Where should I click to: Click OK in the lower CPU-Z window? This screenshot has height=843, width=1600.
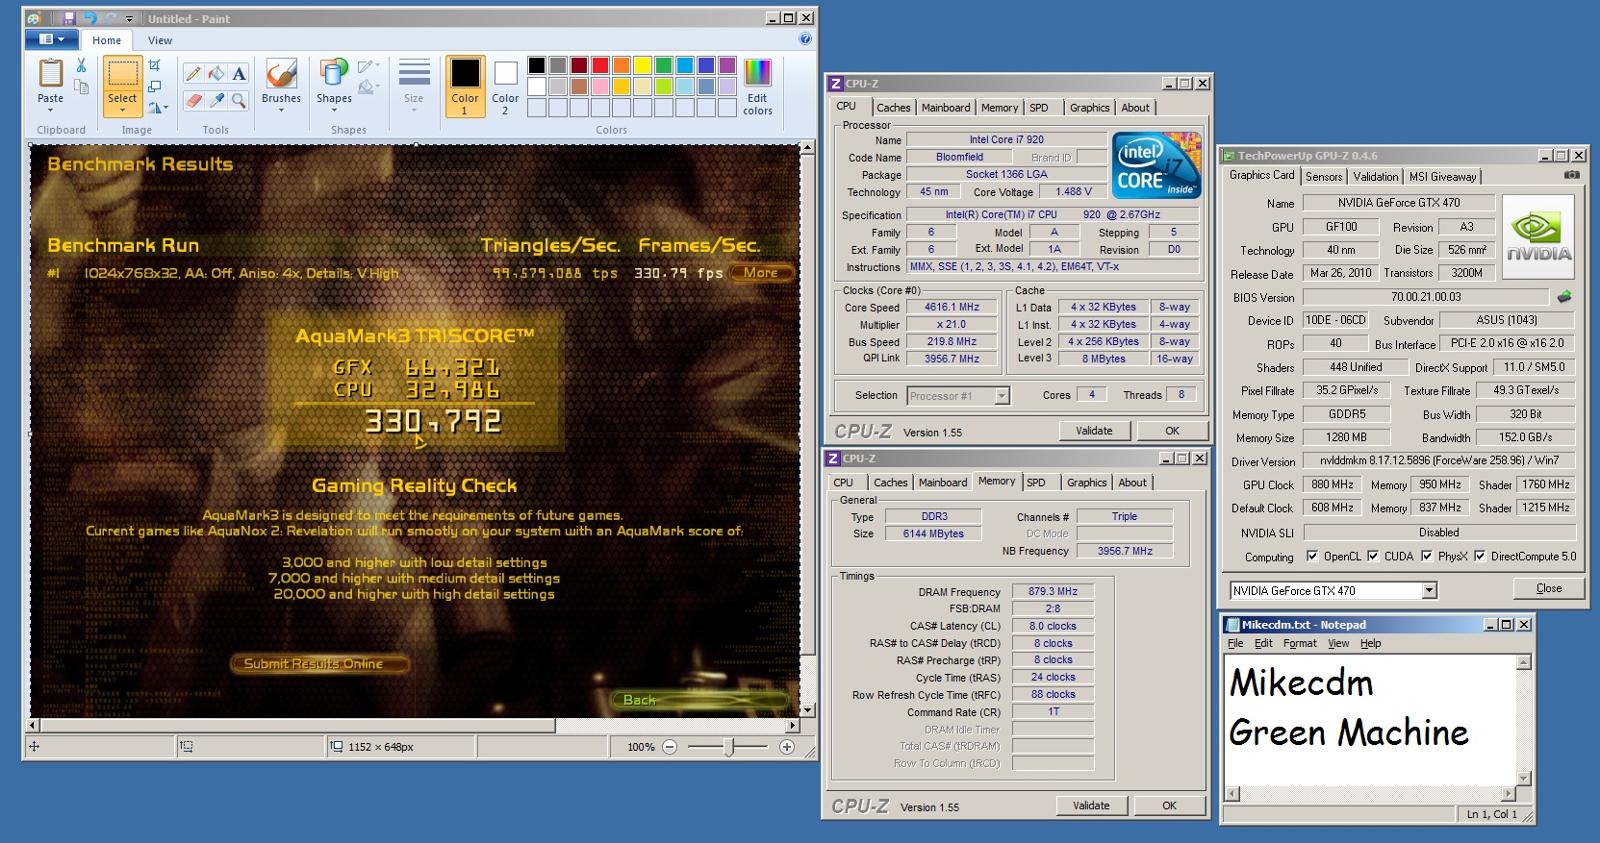coord(1169,806)
